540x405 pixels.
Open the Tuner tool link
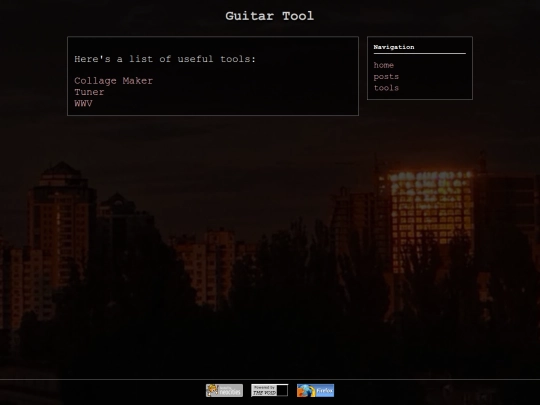pos(89,92)
